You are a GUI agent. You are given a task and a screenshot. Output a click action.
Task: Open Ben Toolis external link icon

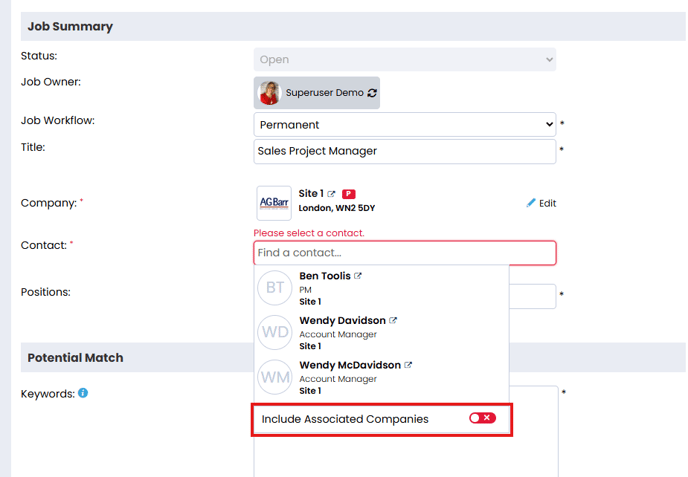(358, 276)
